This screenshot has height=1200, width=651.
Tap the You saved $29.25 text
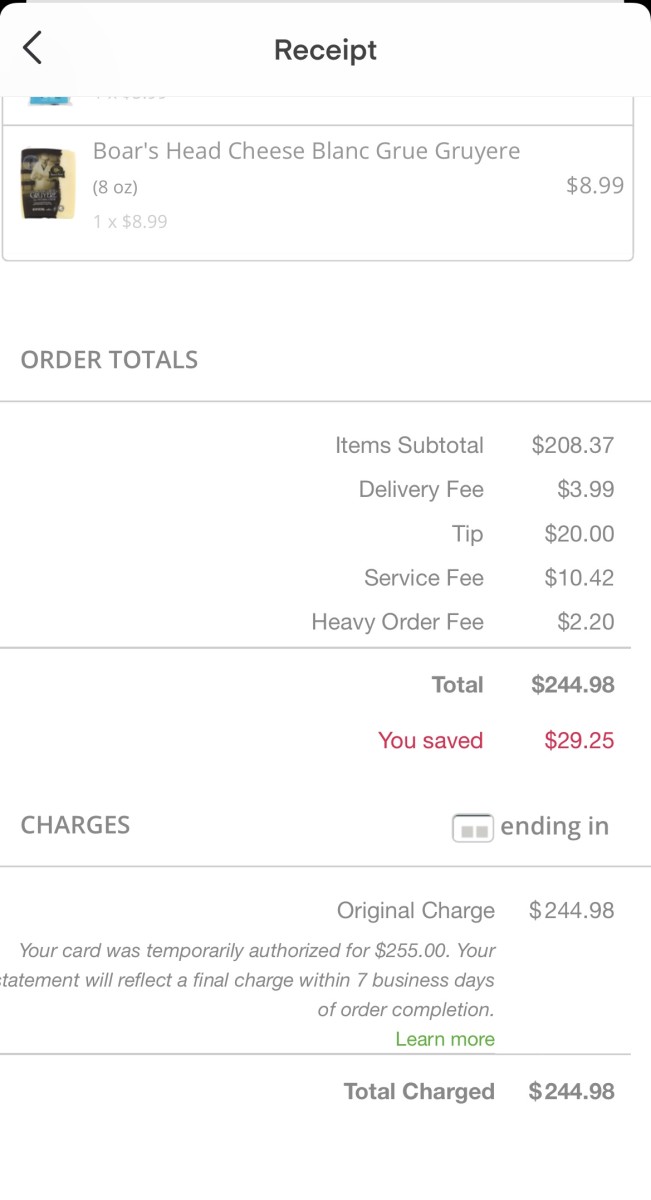(496, 741)
